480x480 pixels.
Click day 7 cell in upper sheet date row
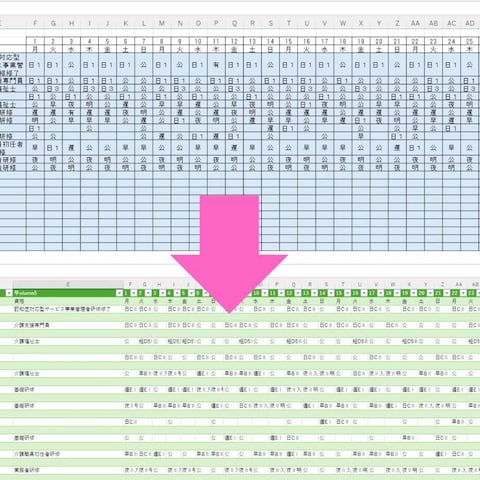tap(144, 41)
